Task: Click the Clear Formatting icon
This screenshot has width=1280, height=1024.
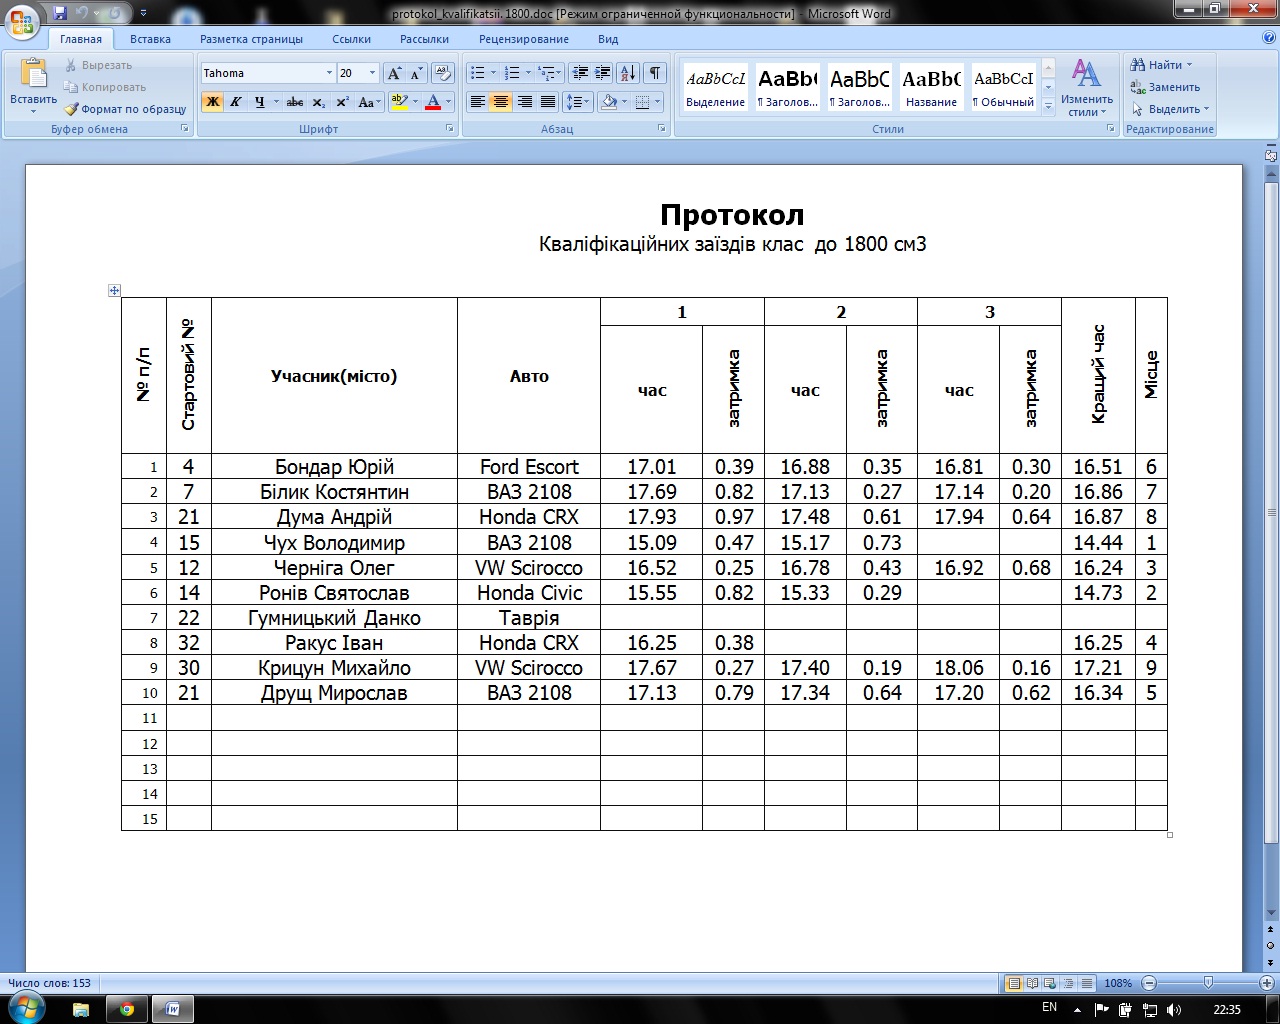Action: point(444,73)
